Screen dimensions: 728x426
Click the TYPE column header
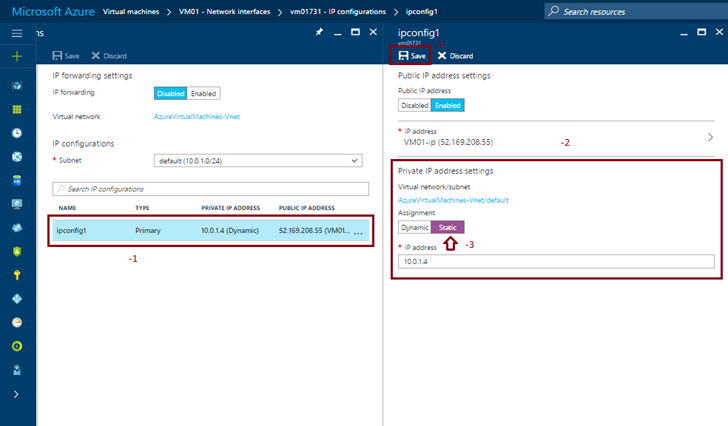click(142, 208)
